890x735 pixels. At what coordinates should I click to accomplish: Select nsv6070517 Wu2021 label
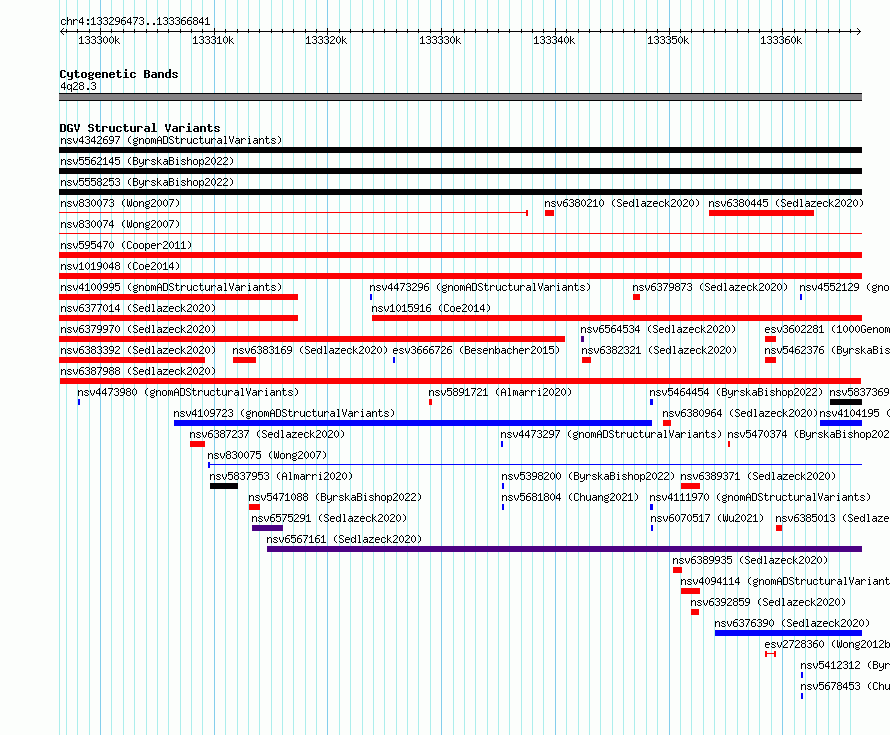coord(707,518)
